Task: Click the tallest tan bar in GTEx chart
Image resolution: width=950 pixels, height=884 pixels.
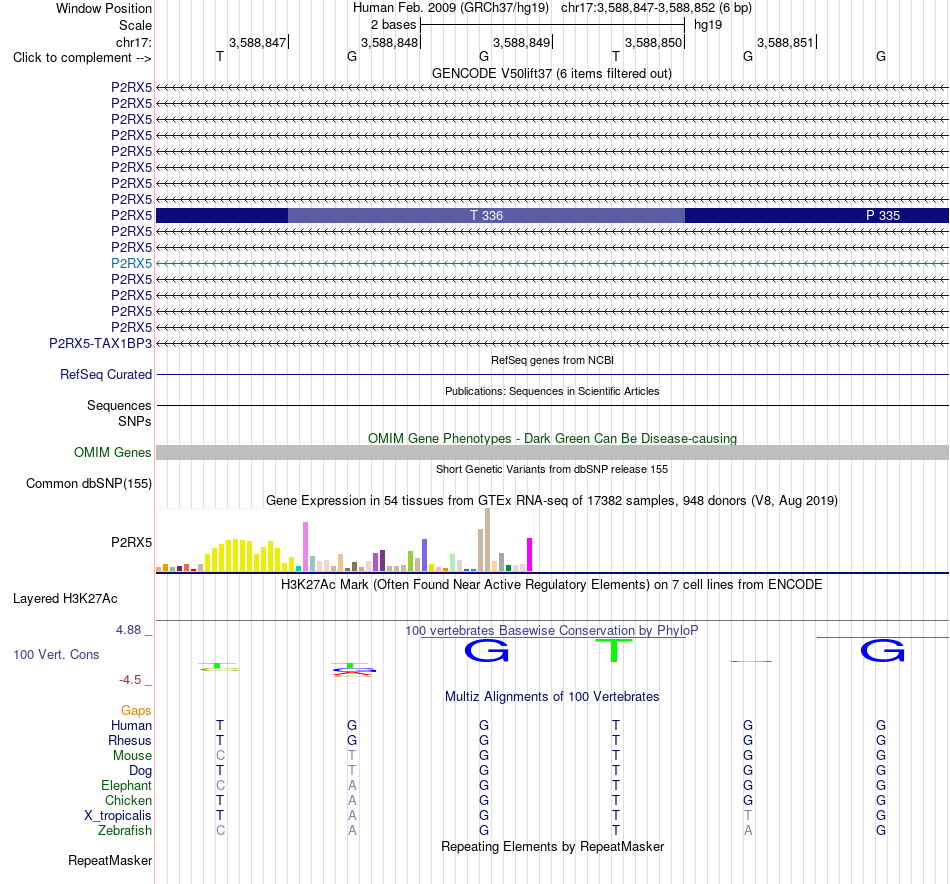Action: (487, 540)
